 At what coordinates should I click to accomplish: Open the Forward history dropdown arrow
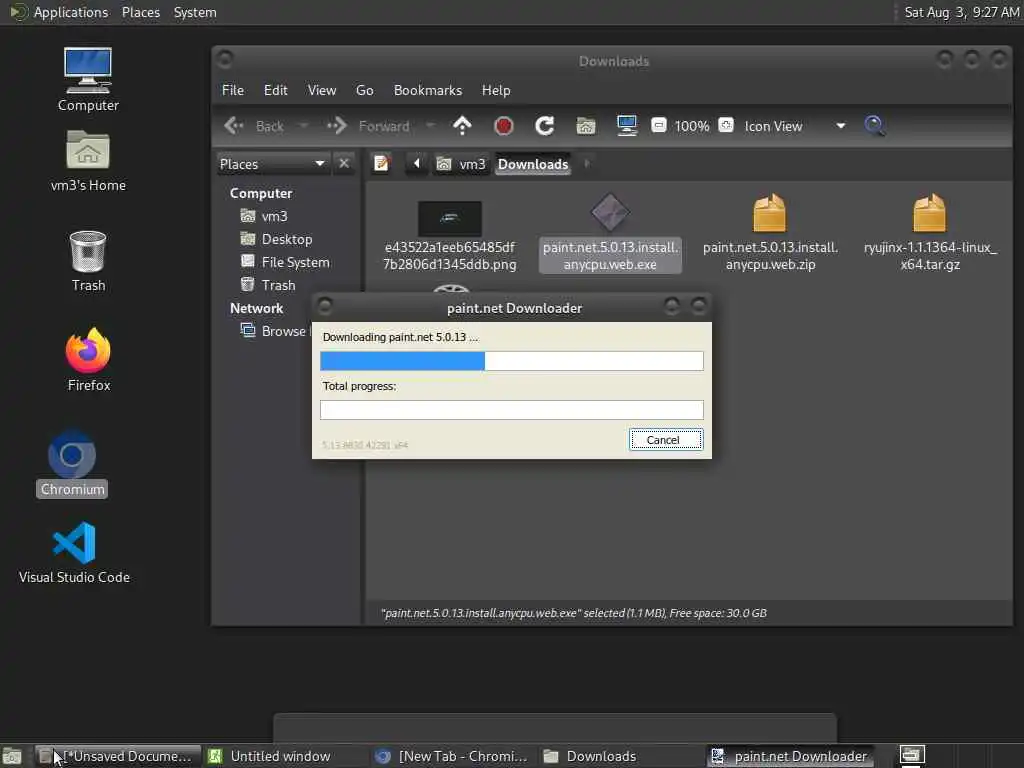(430, 125)
